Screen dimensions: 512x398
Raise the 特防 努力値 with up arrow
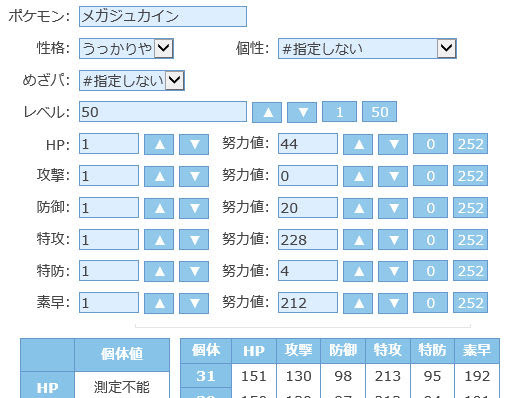[358, 271]
